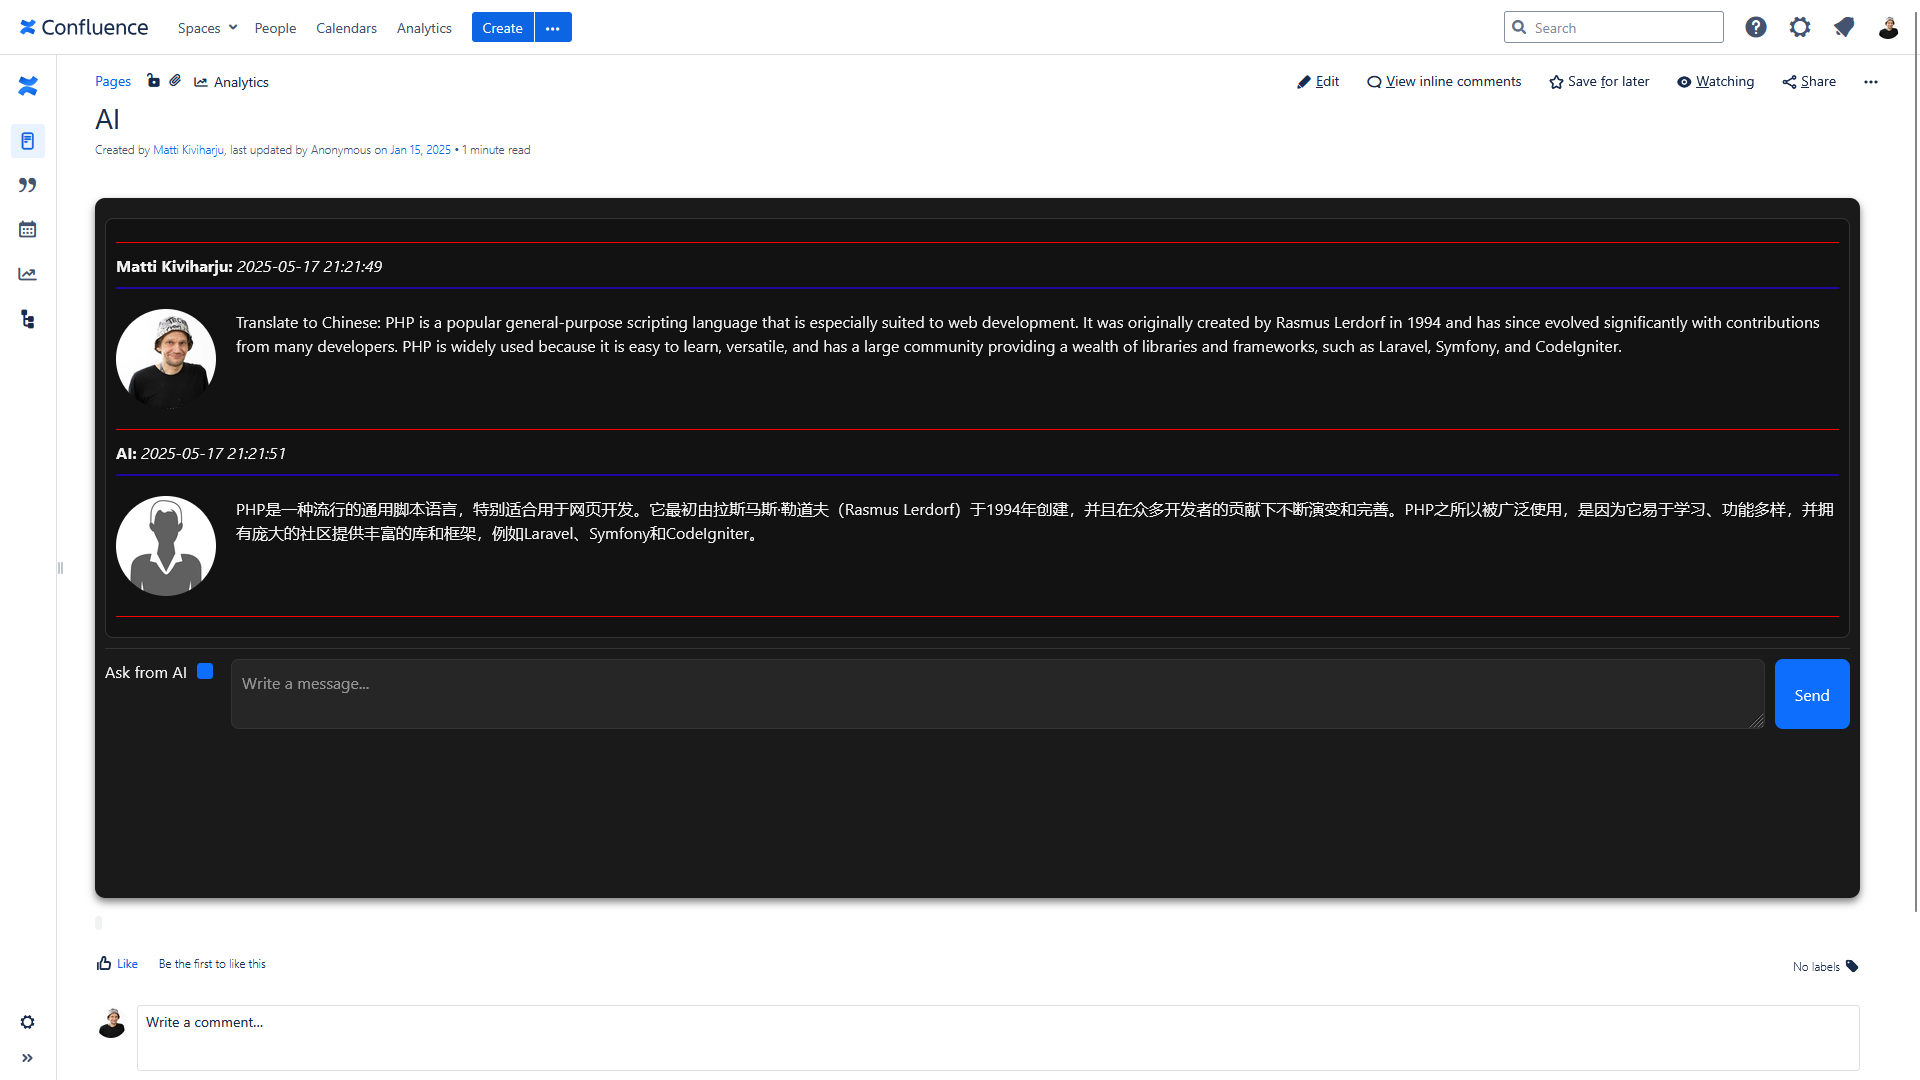This screenshot has height=1080, width=1920.
Task: Click the Write a message text field
Action: pyautogui.click(x=997, y=694)
